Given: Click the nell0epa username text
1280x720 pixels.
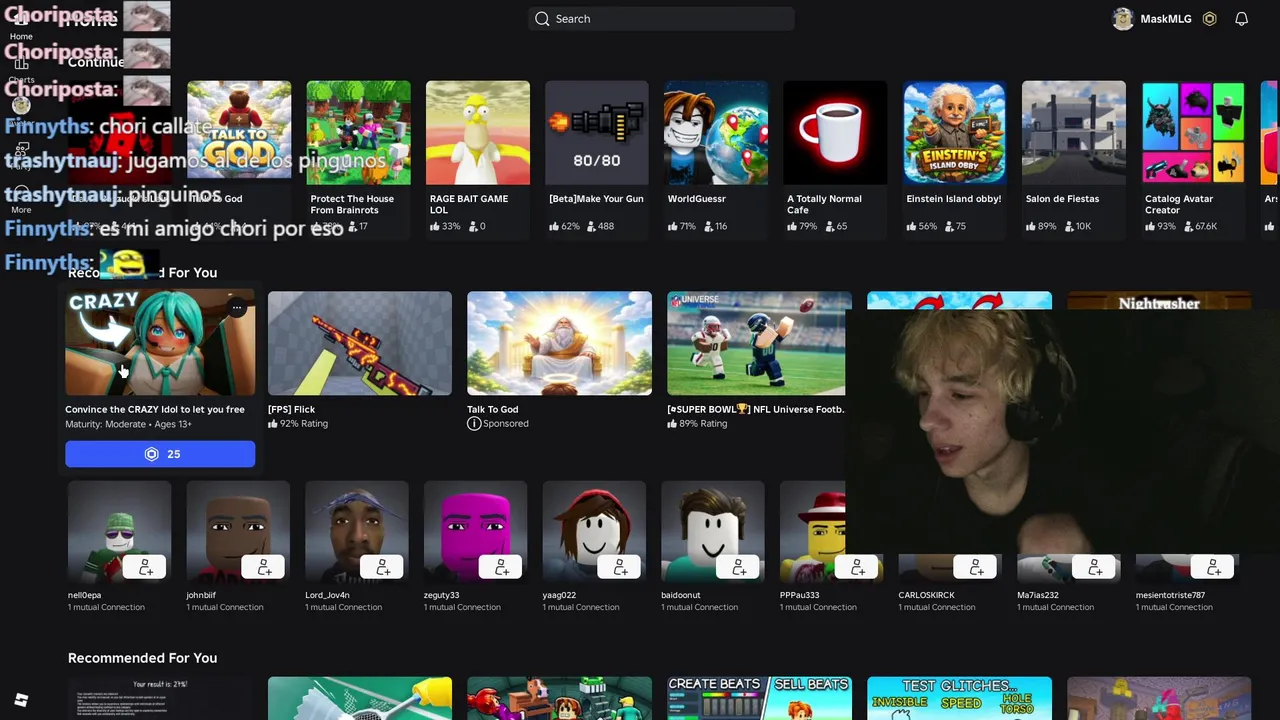Looking at the screenshot, I should (x=84, y=595).
